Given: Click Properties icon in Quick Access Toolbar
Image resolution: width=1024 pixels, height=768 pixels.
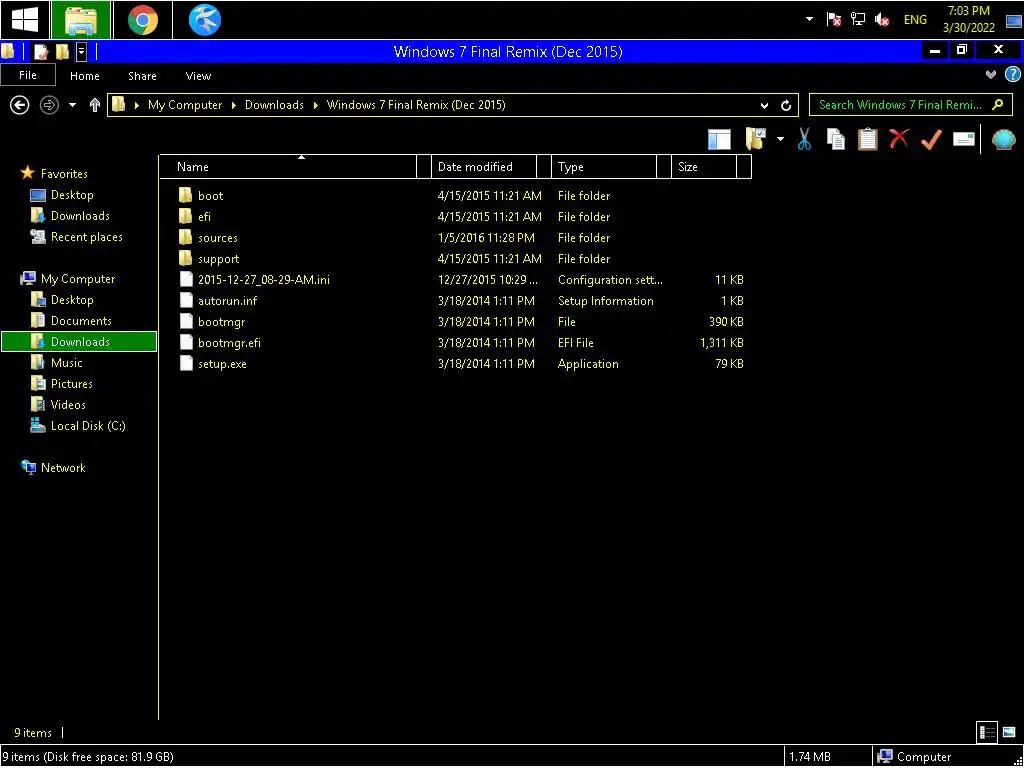Looking at the screenshot, I should [x=41, y=52].
